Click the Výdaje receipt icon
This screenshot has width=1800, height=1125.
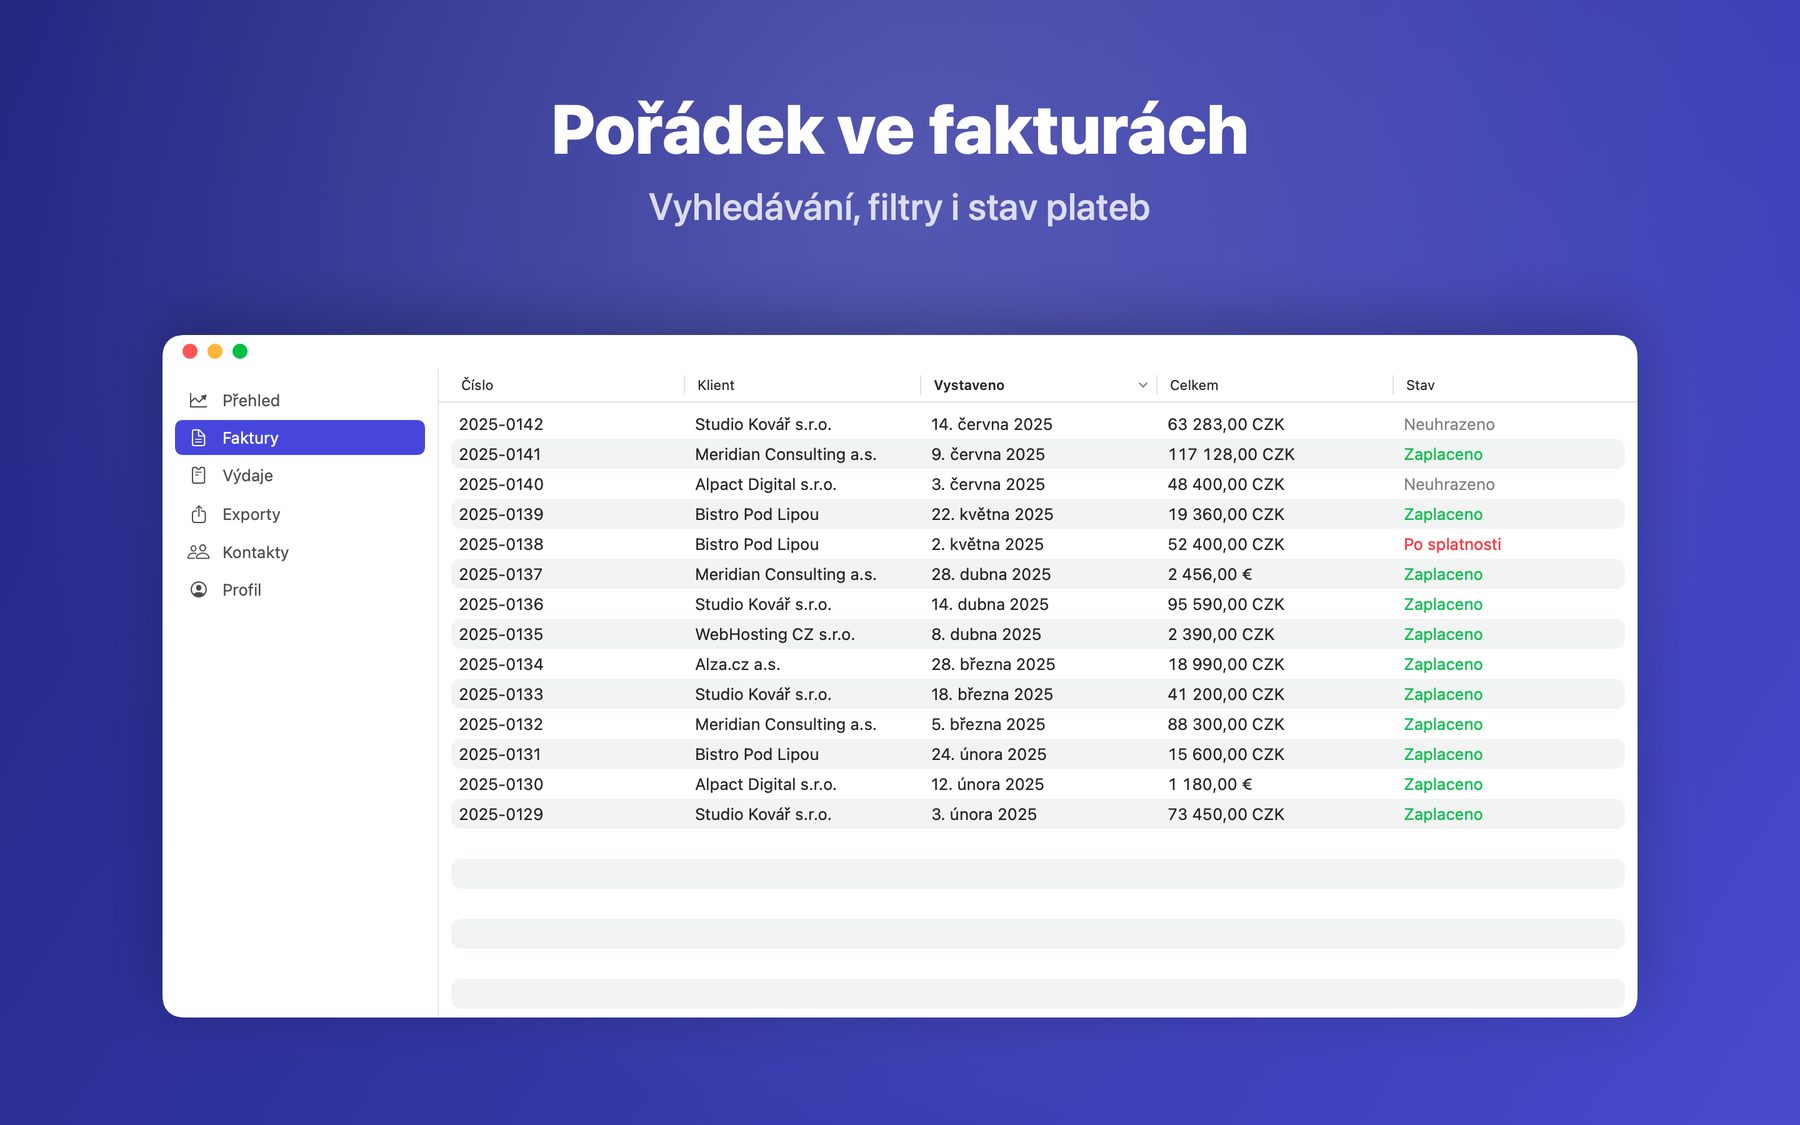pos(198,476)
